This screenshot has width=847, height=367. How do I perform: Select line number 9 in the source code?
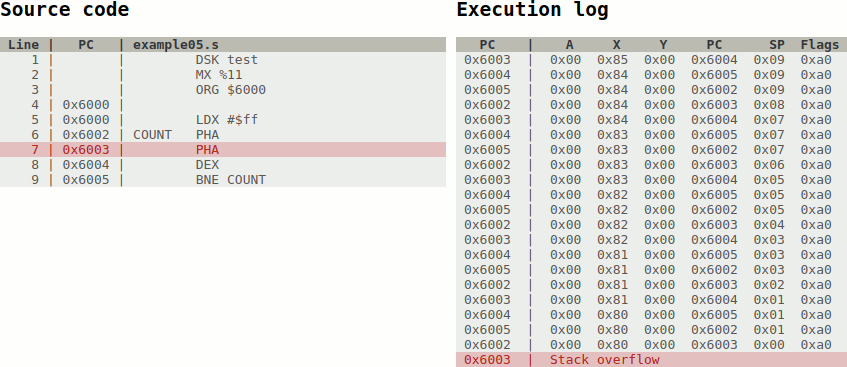pyautogui.click(x=35, y=179)
